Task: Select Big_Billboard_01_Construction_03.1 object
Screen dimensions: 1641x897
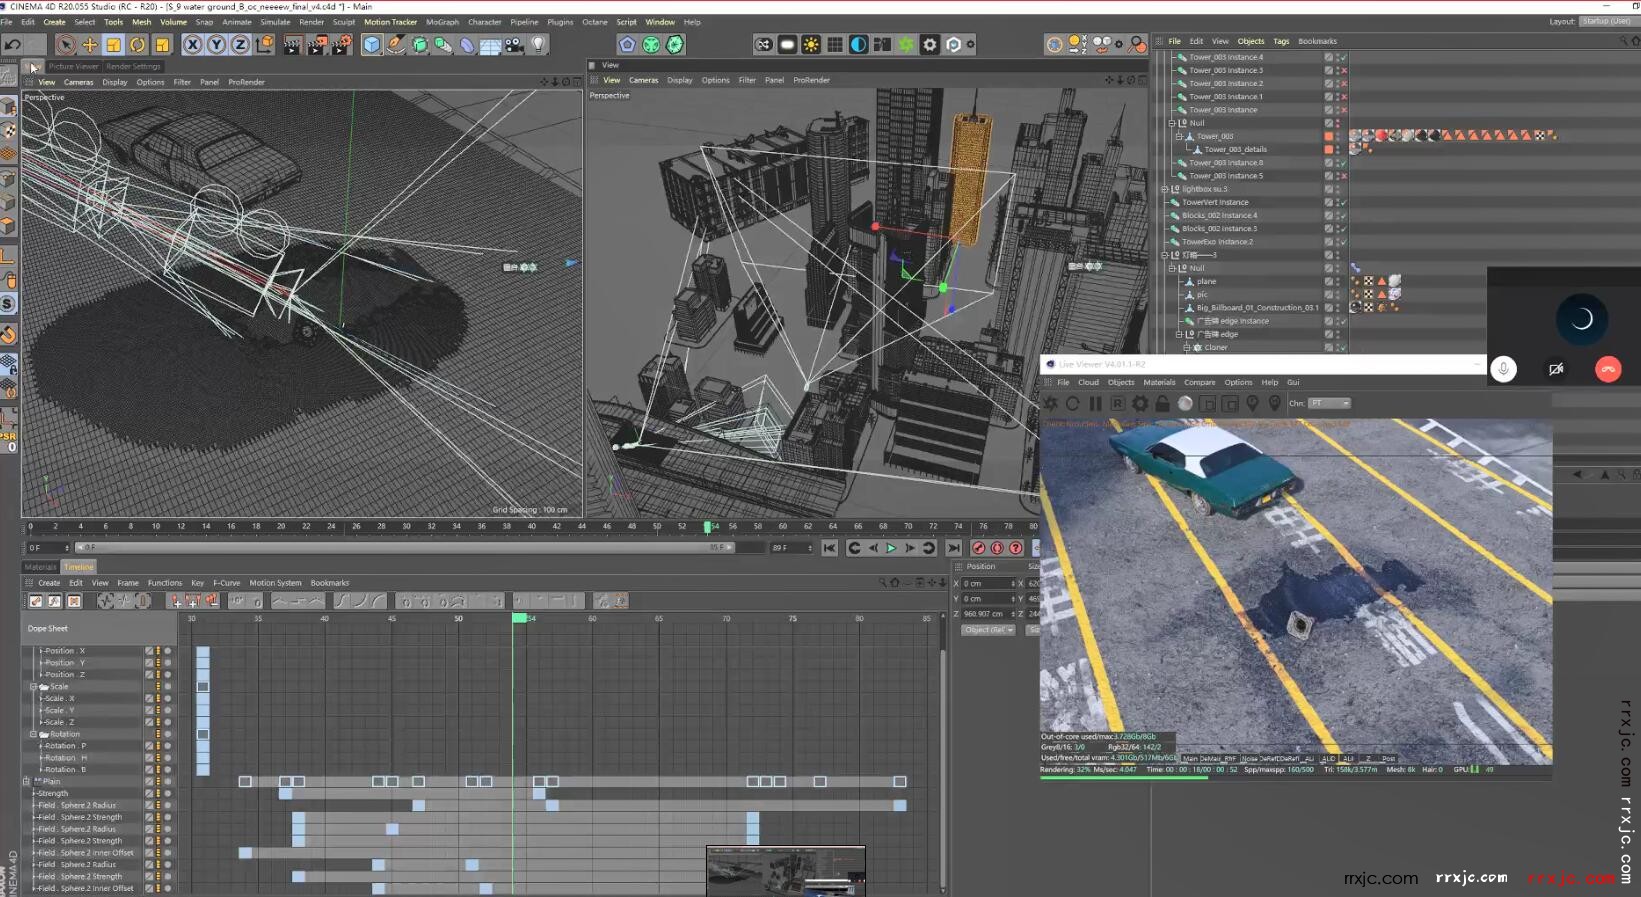Action: coord(1256,308)
